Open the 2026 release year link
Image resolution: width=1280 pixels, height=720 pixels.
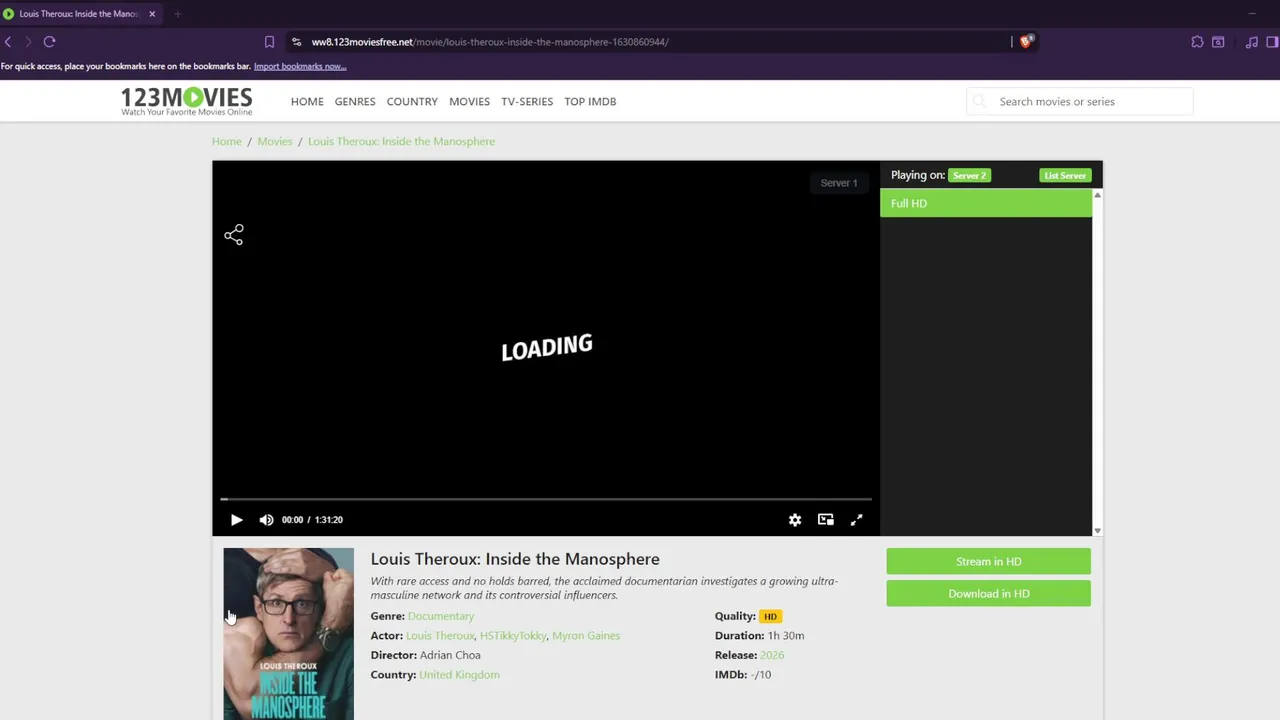(x=772, y=655)
